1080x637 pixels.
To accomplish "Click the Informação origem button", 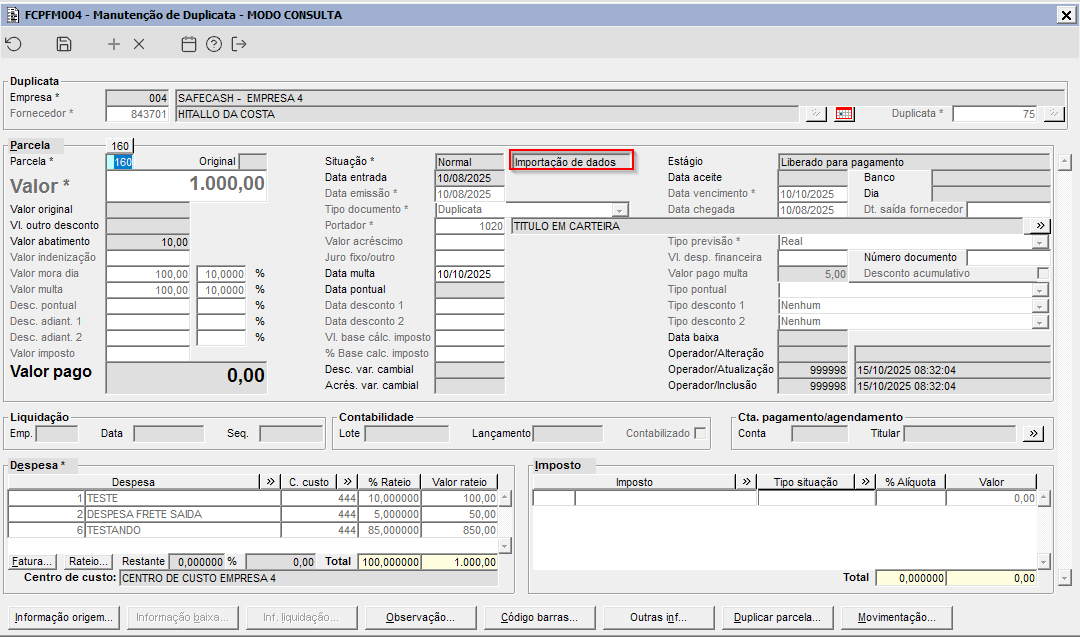I will click(64, 618).
